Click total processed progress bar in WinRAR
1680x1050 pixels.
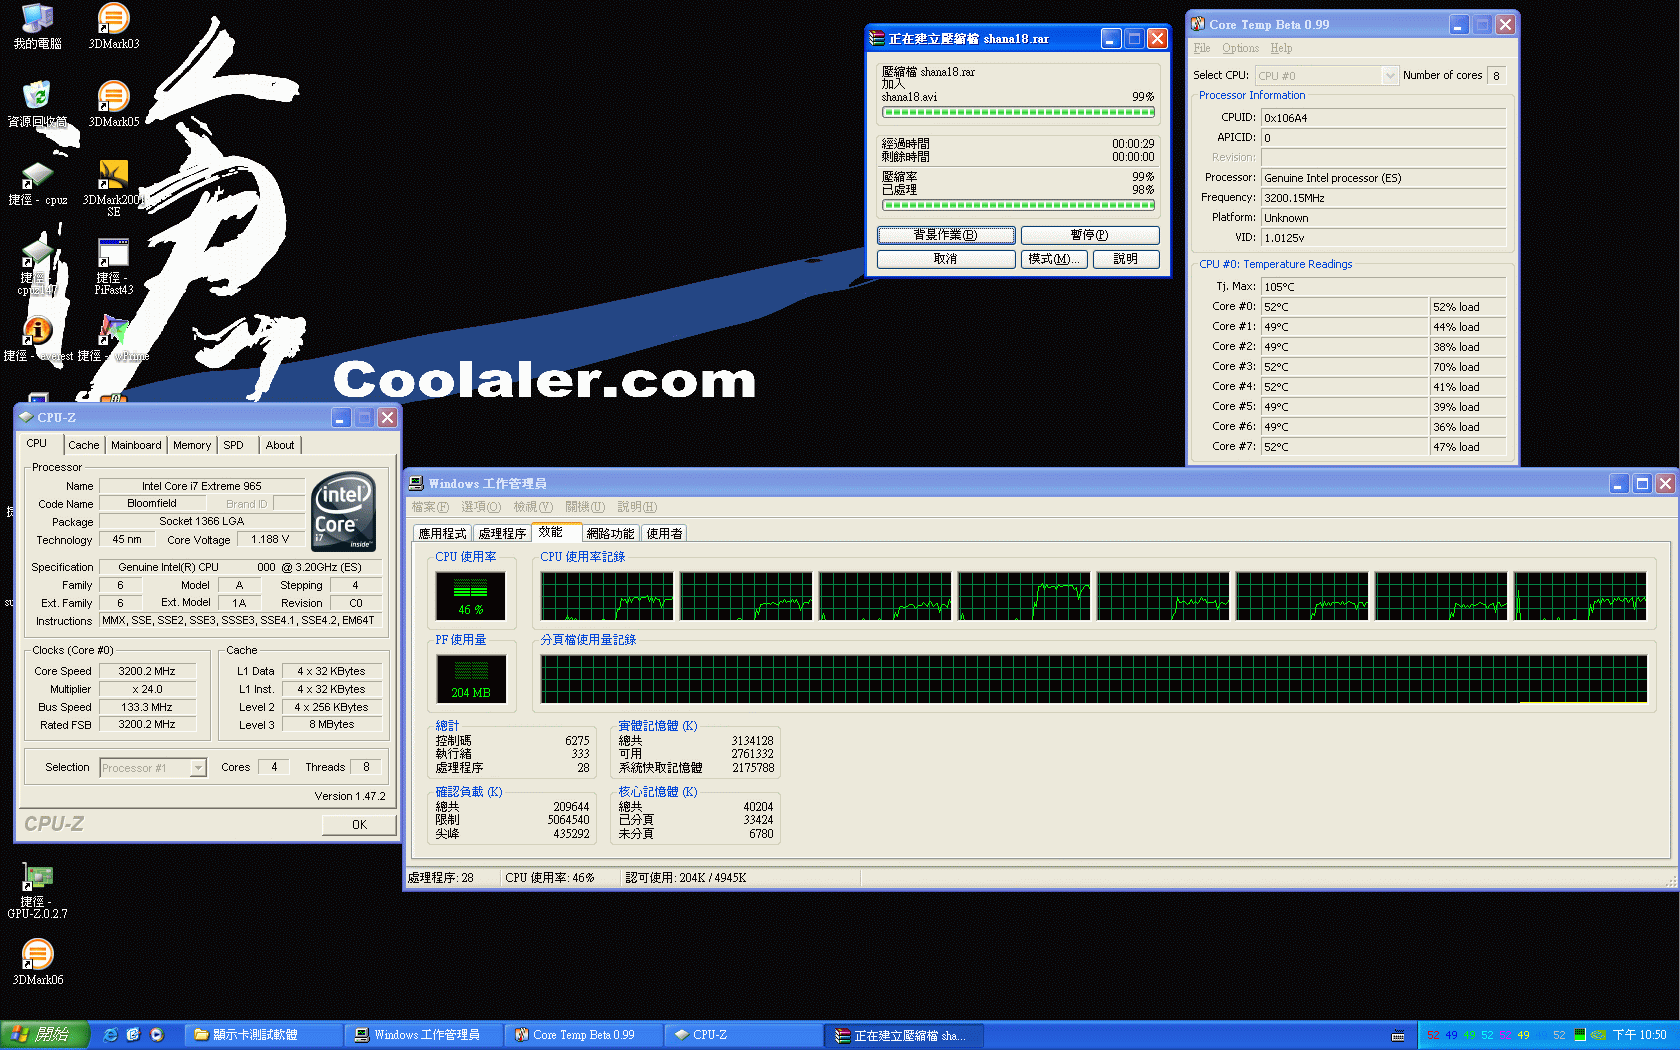1018,205
